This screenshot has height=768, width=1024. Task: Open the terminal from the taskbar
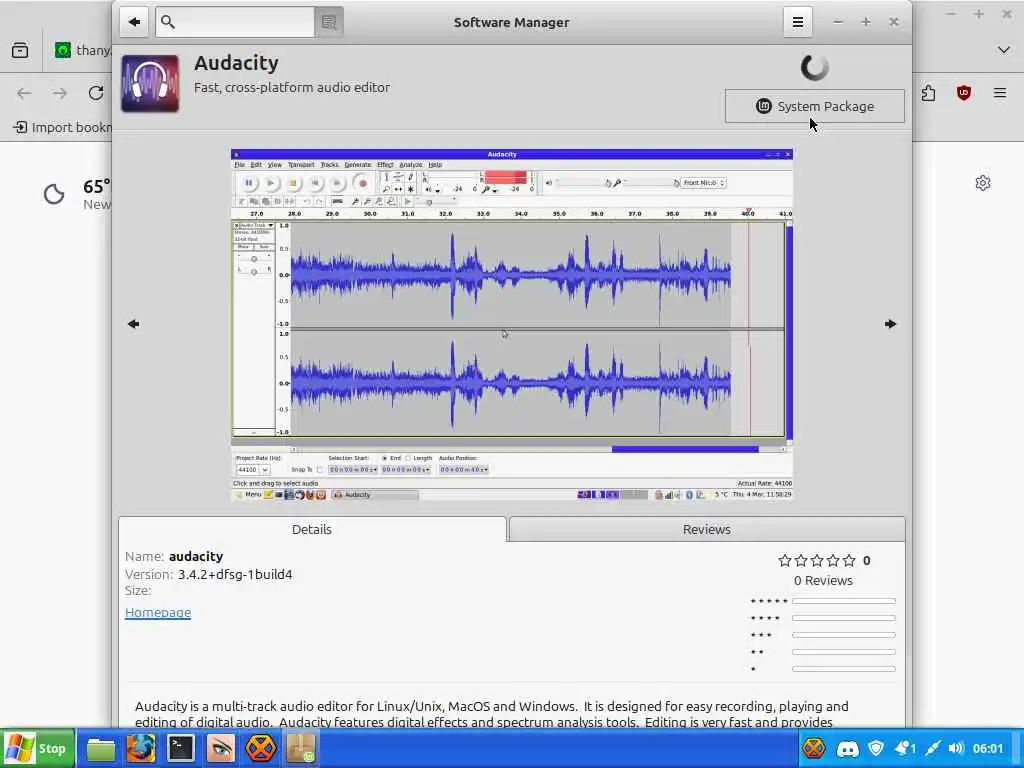pos(181,748)
